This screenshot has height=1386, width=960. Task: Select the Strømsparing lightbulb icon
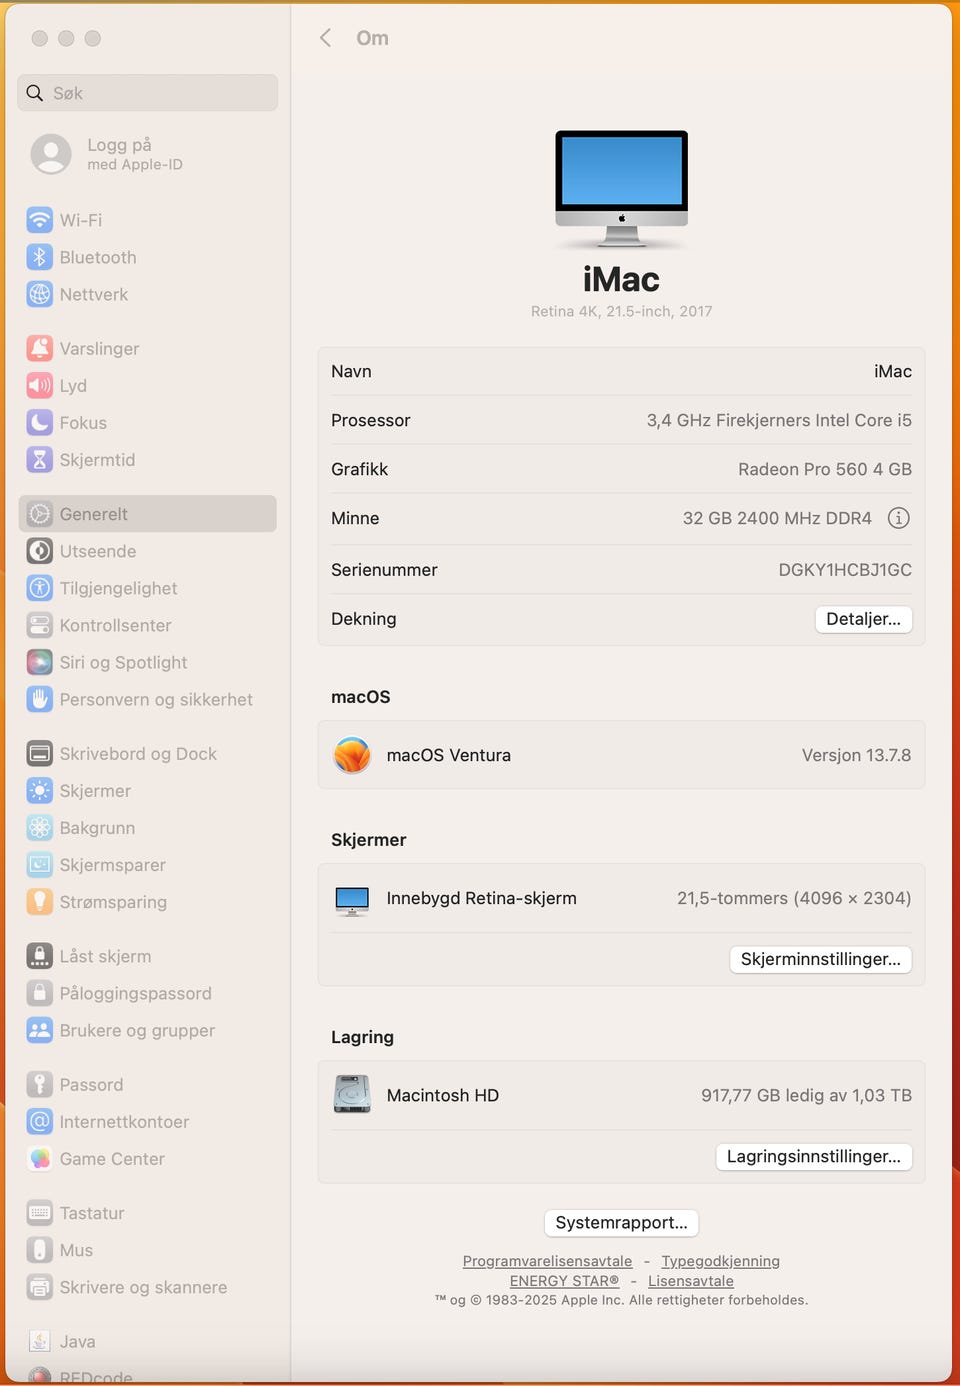point(39,901)
